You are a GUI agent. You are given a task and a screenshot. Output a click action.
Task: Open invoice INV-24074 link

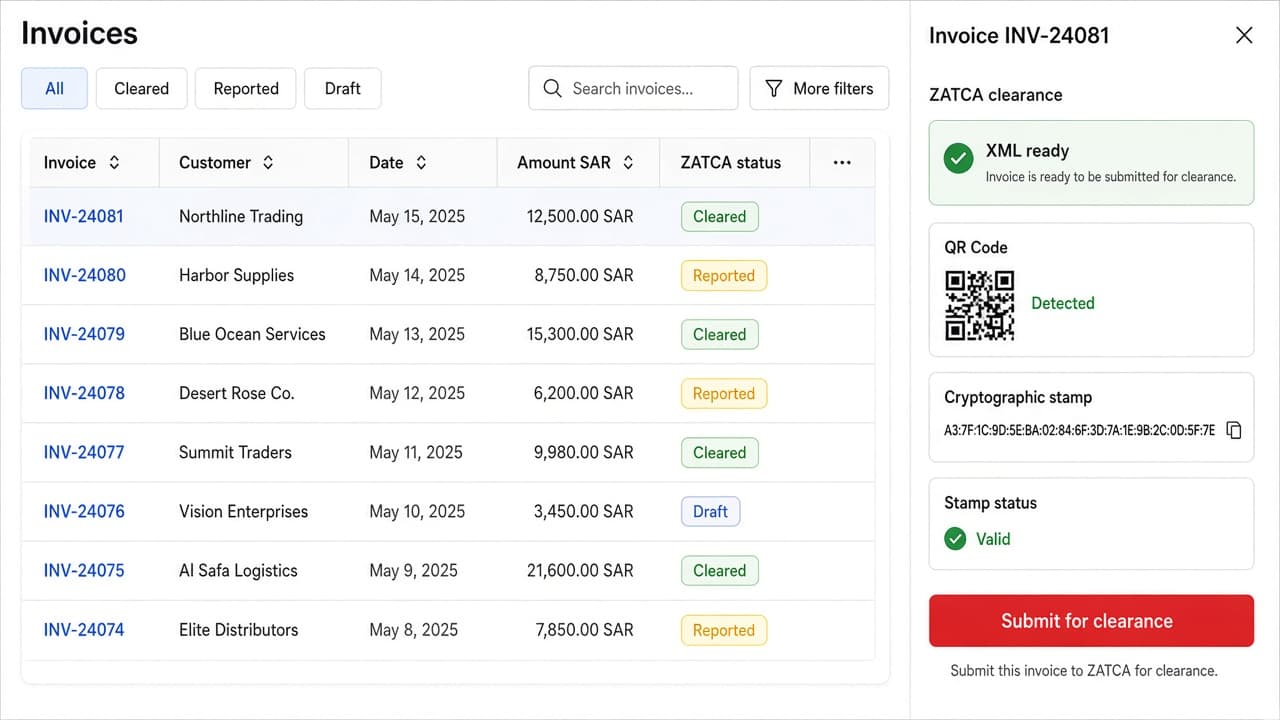[x=84, y=629]
